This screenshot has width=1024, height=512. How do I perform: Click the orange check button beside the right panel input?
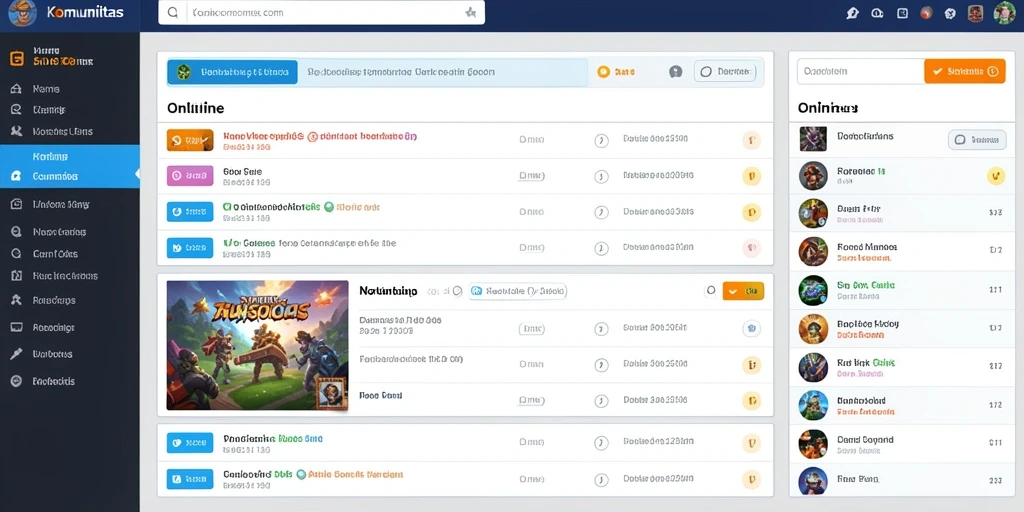965,71
